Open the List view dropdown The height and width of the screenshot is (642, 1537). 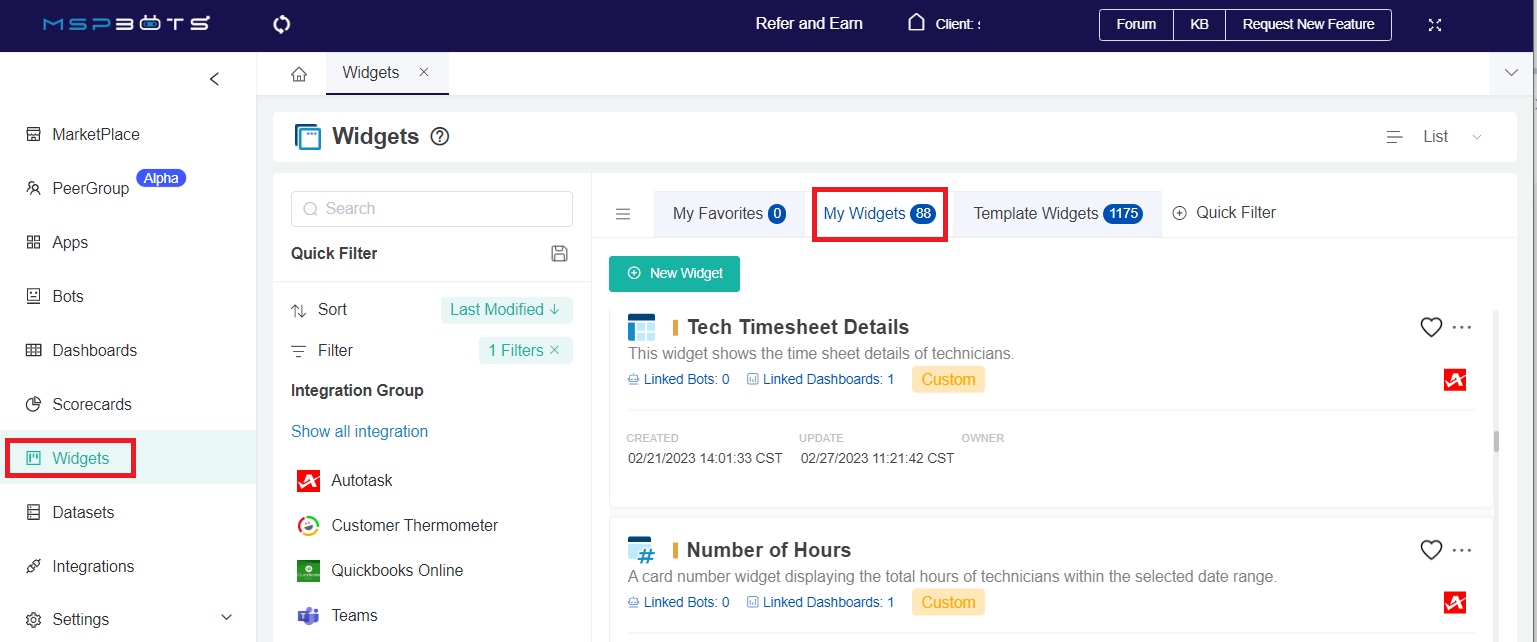point(1435,137)
